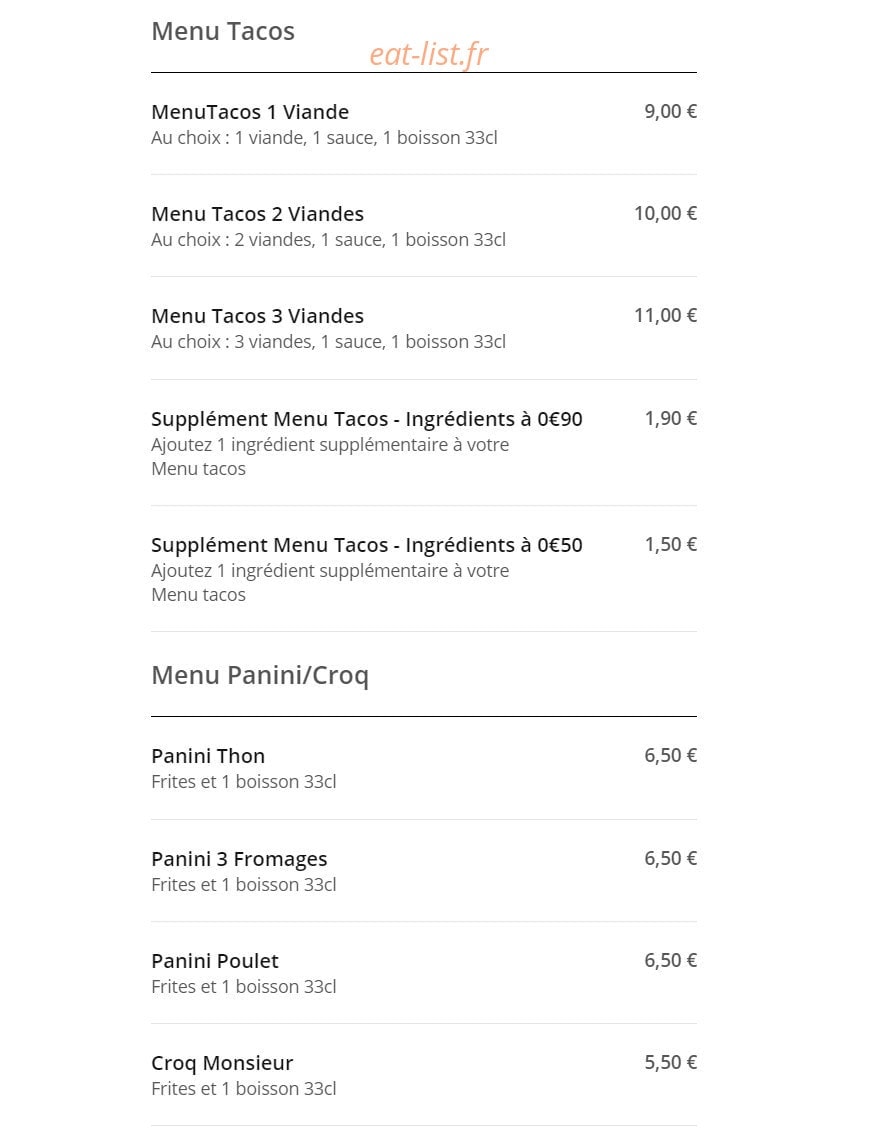Select the Panini 3 Fromages item
The width and height of the screenshot is (876, 1136).
[x=424, y=871]
